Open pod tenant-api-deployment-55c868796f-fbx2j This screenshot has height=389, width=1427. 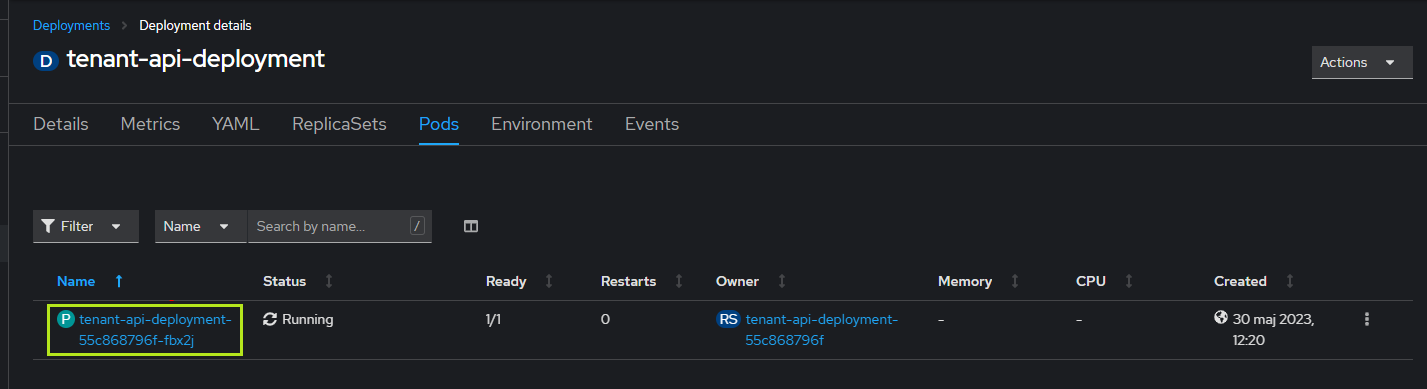[155, 330]
